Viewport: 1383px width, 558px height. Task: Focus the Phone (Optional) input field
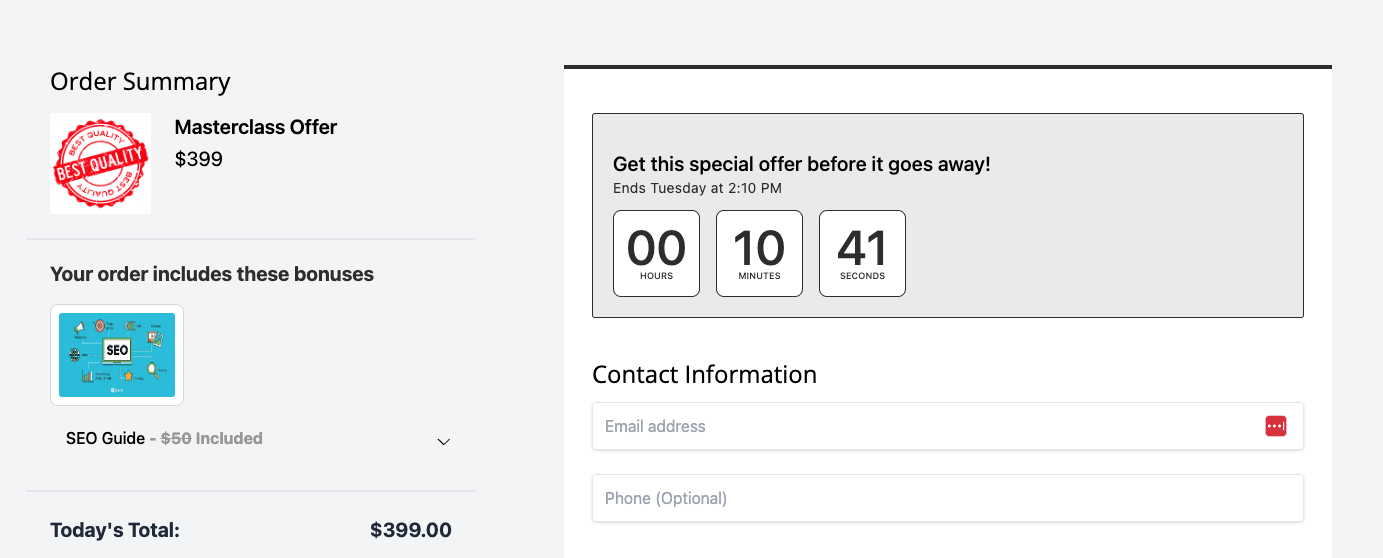pos(947,498)
